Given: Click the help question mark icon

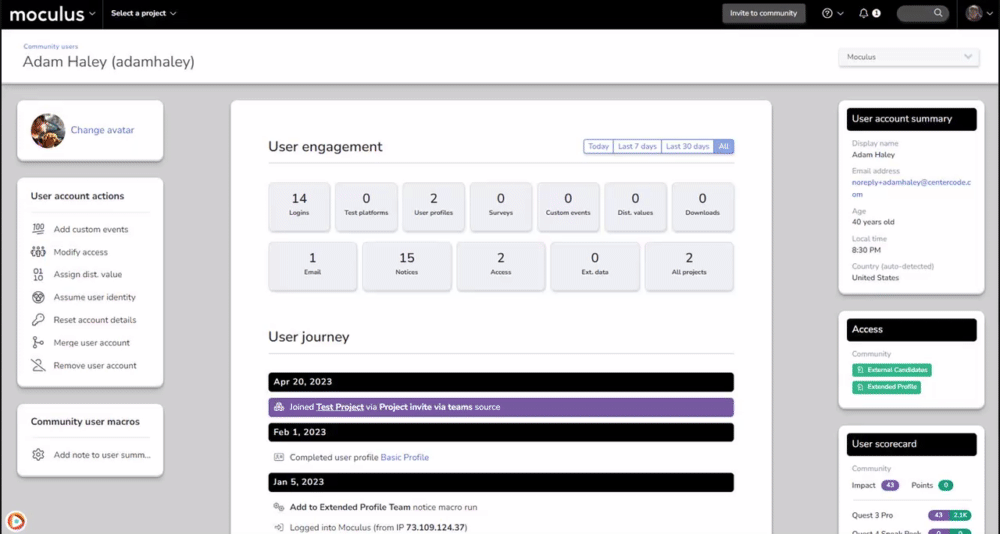Looking at the screenshot, I should click(x=827, y=13).
